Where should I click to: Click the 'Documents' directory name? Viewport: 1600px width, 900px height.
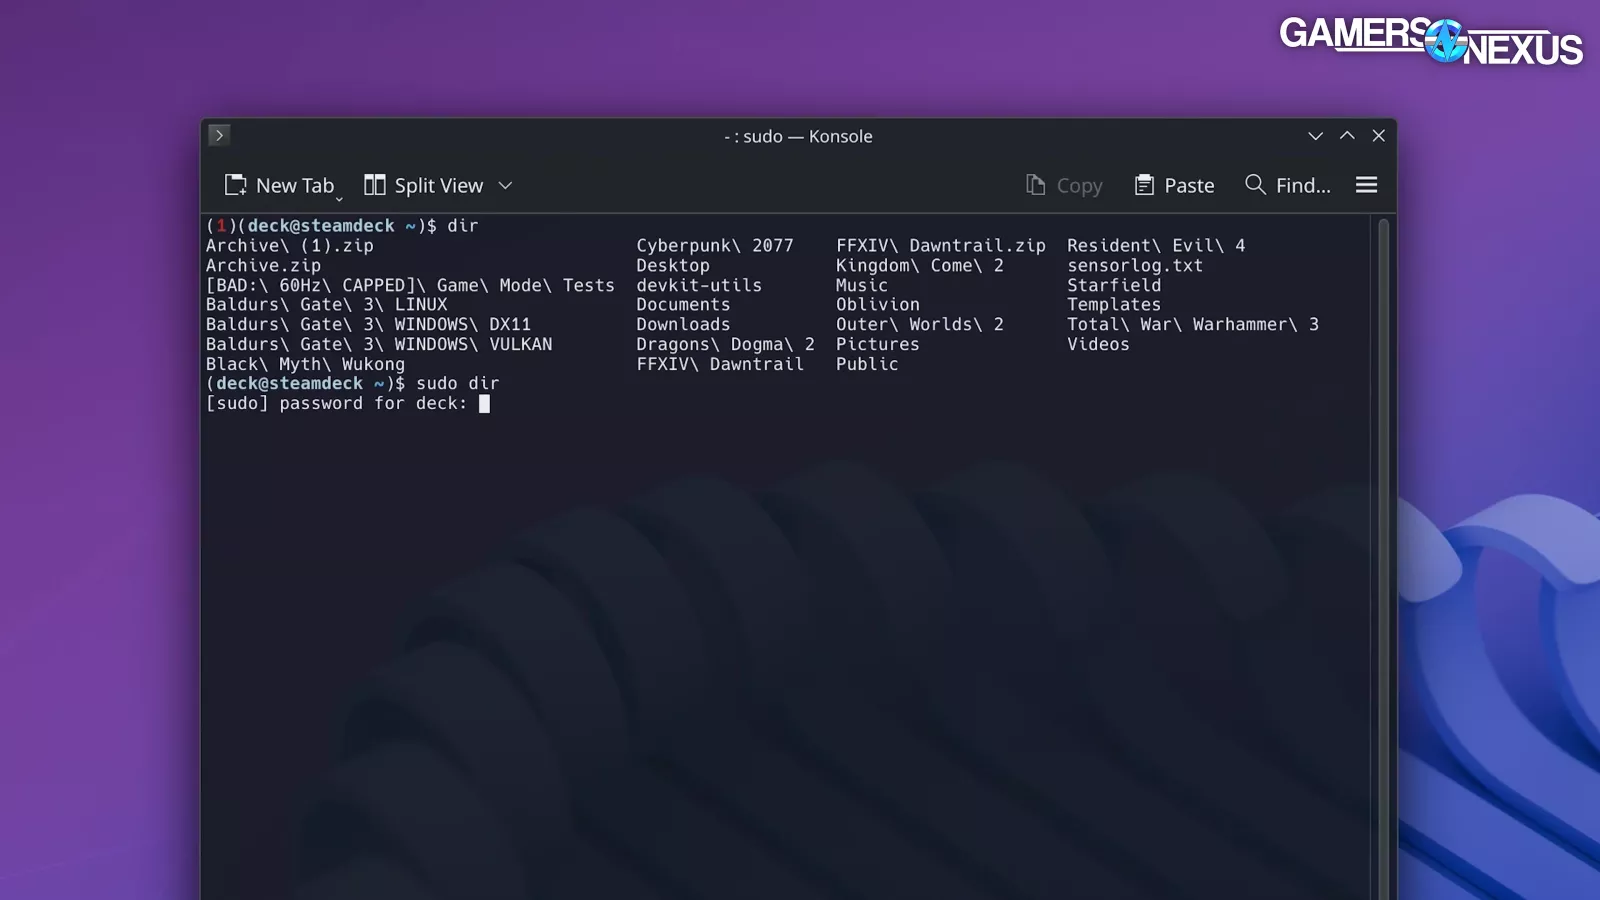click(683, 305)
